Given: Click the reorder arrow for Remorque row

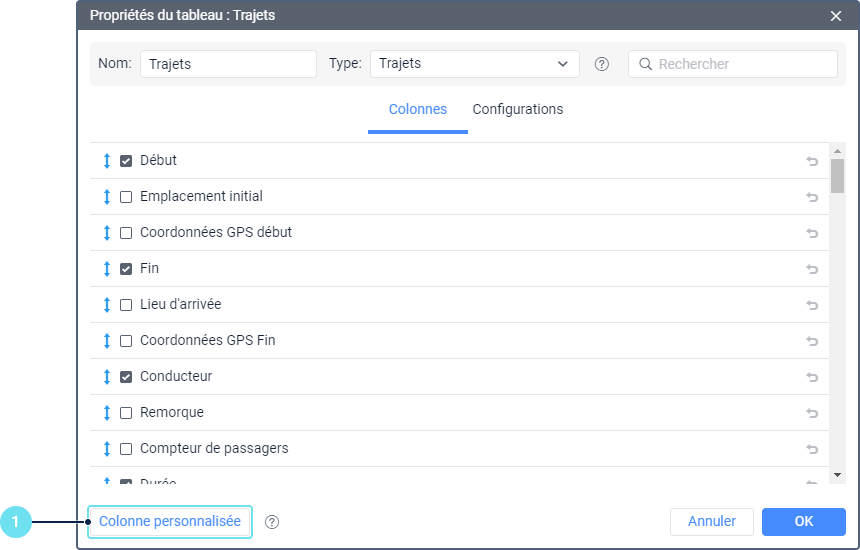Looking at the screenshot, I should (107, 413).
